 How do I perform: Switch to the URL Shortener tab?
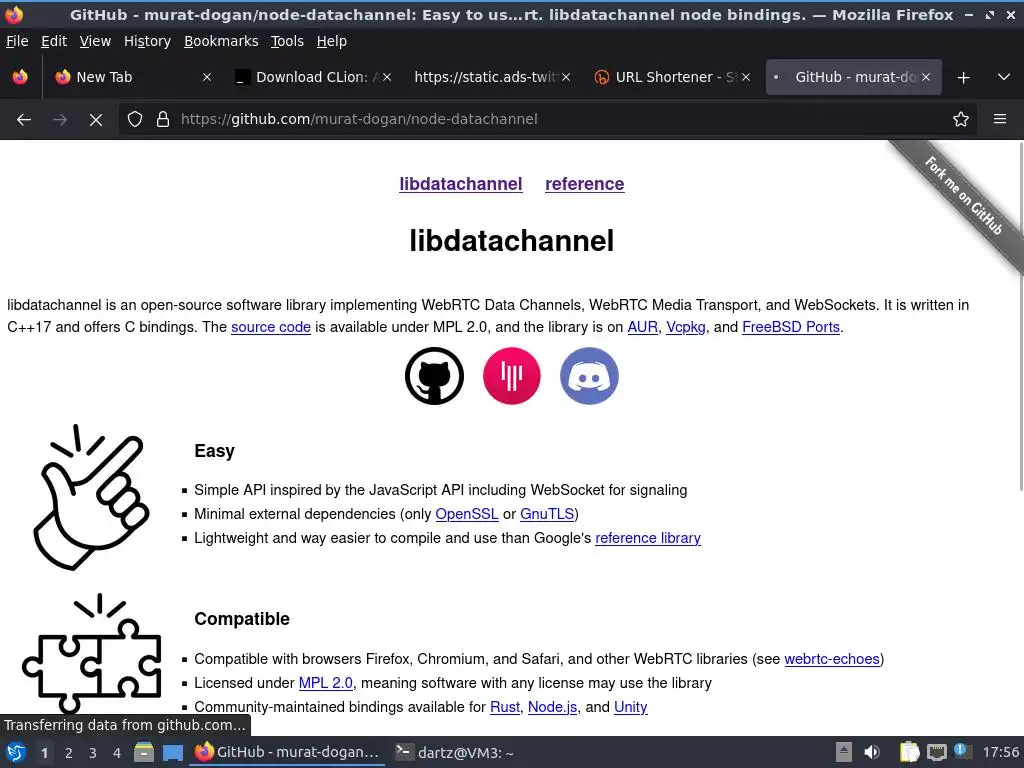673,77
